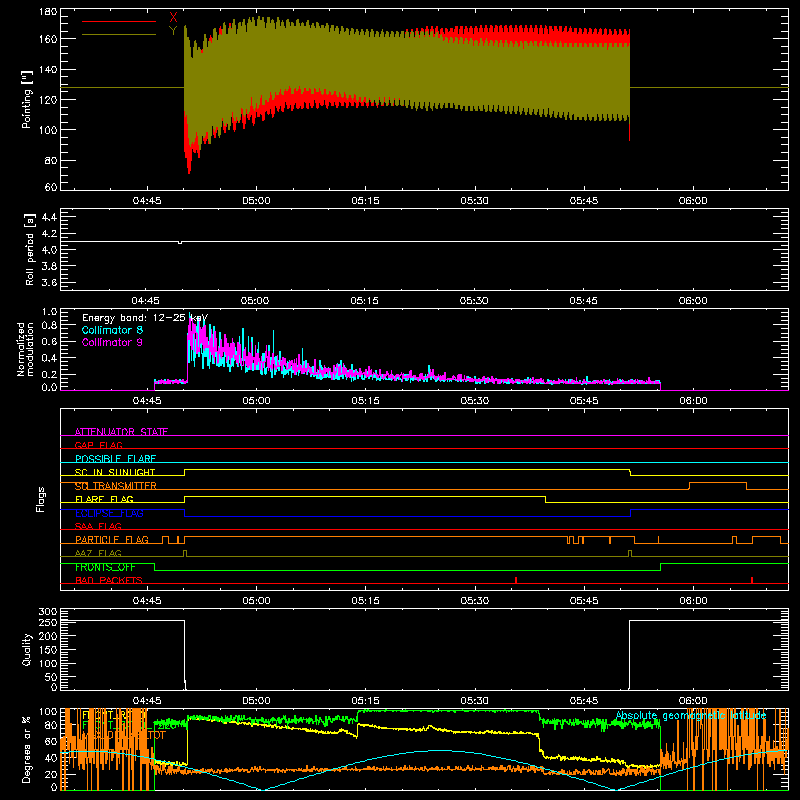Click the ATTENUATOR_STATE flag label

tap(121, 432)
